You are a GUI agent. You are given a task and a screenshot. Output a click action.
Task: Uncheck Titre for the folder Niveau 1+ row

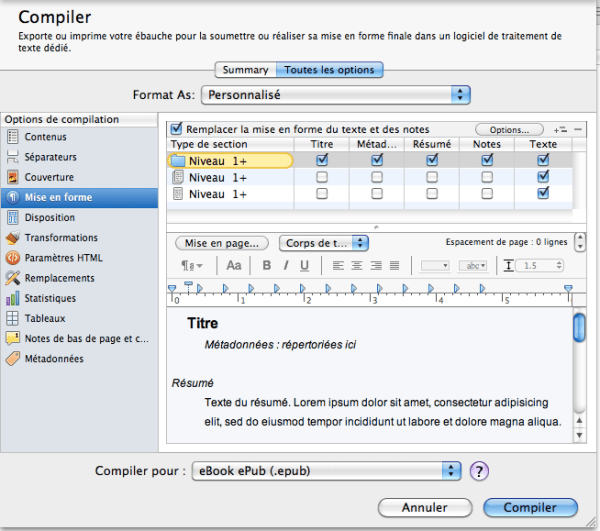coord(322,159)
